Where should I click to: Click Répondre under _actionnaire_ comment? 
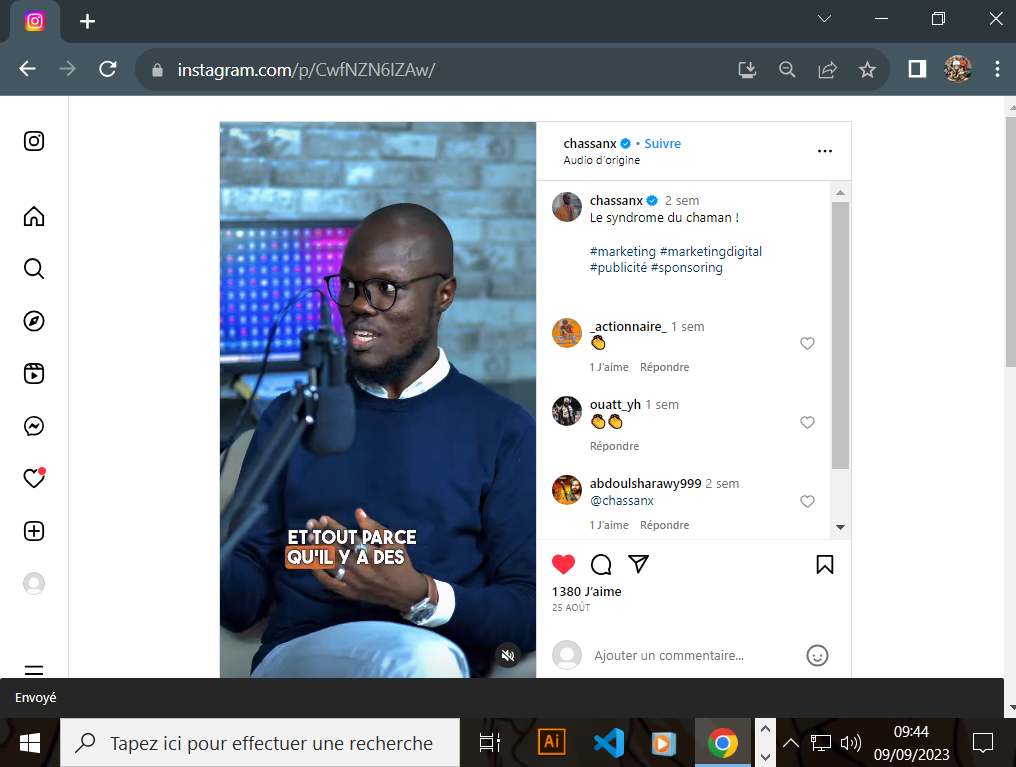pos(665,367)
